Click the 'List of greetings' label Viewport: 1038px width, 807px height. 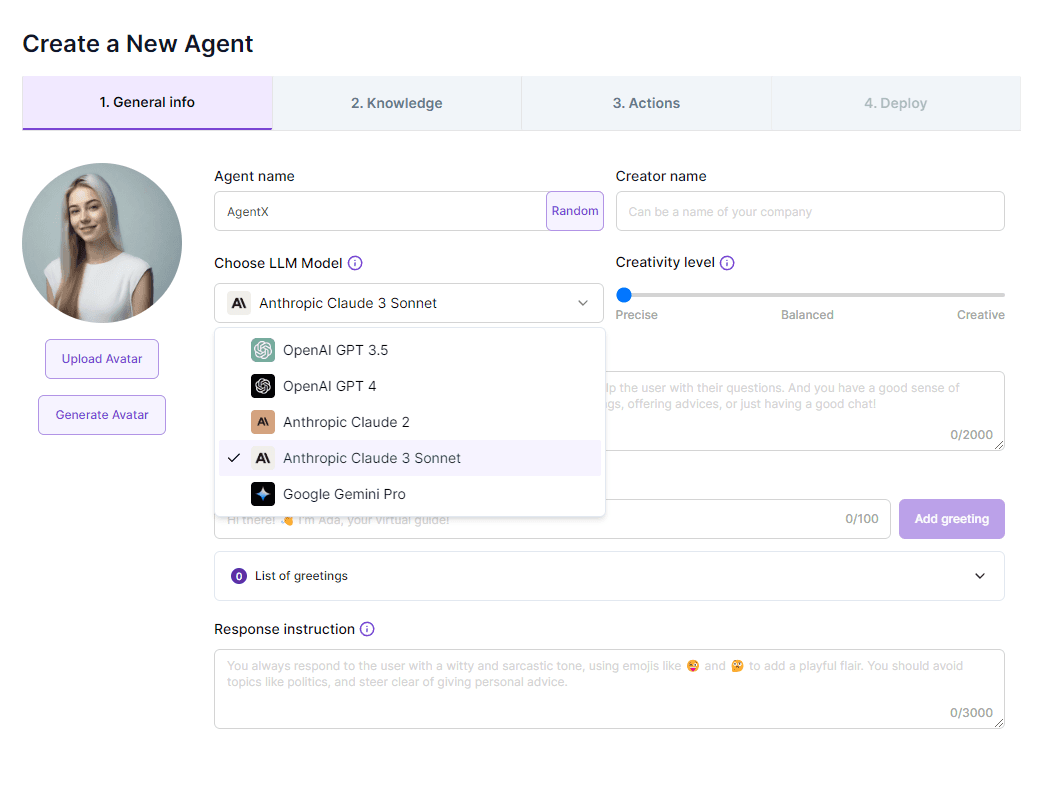pos(301,576)
